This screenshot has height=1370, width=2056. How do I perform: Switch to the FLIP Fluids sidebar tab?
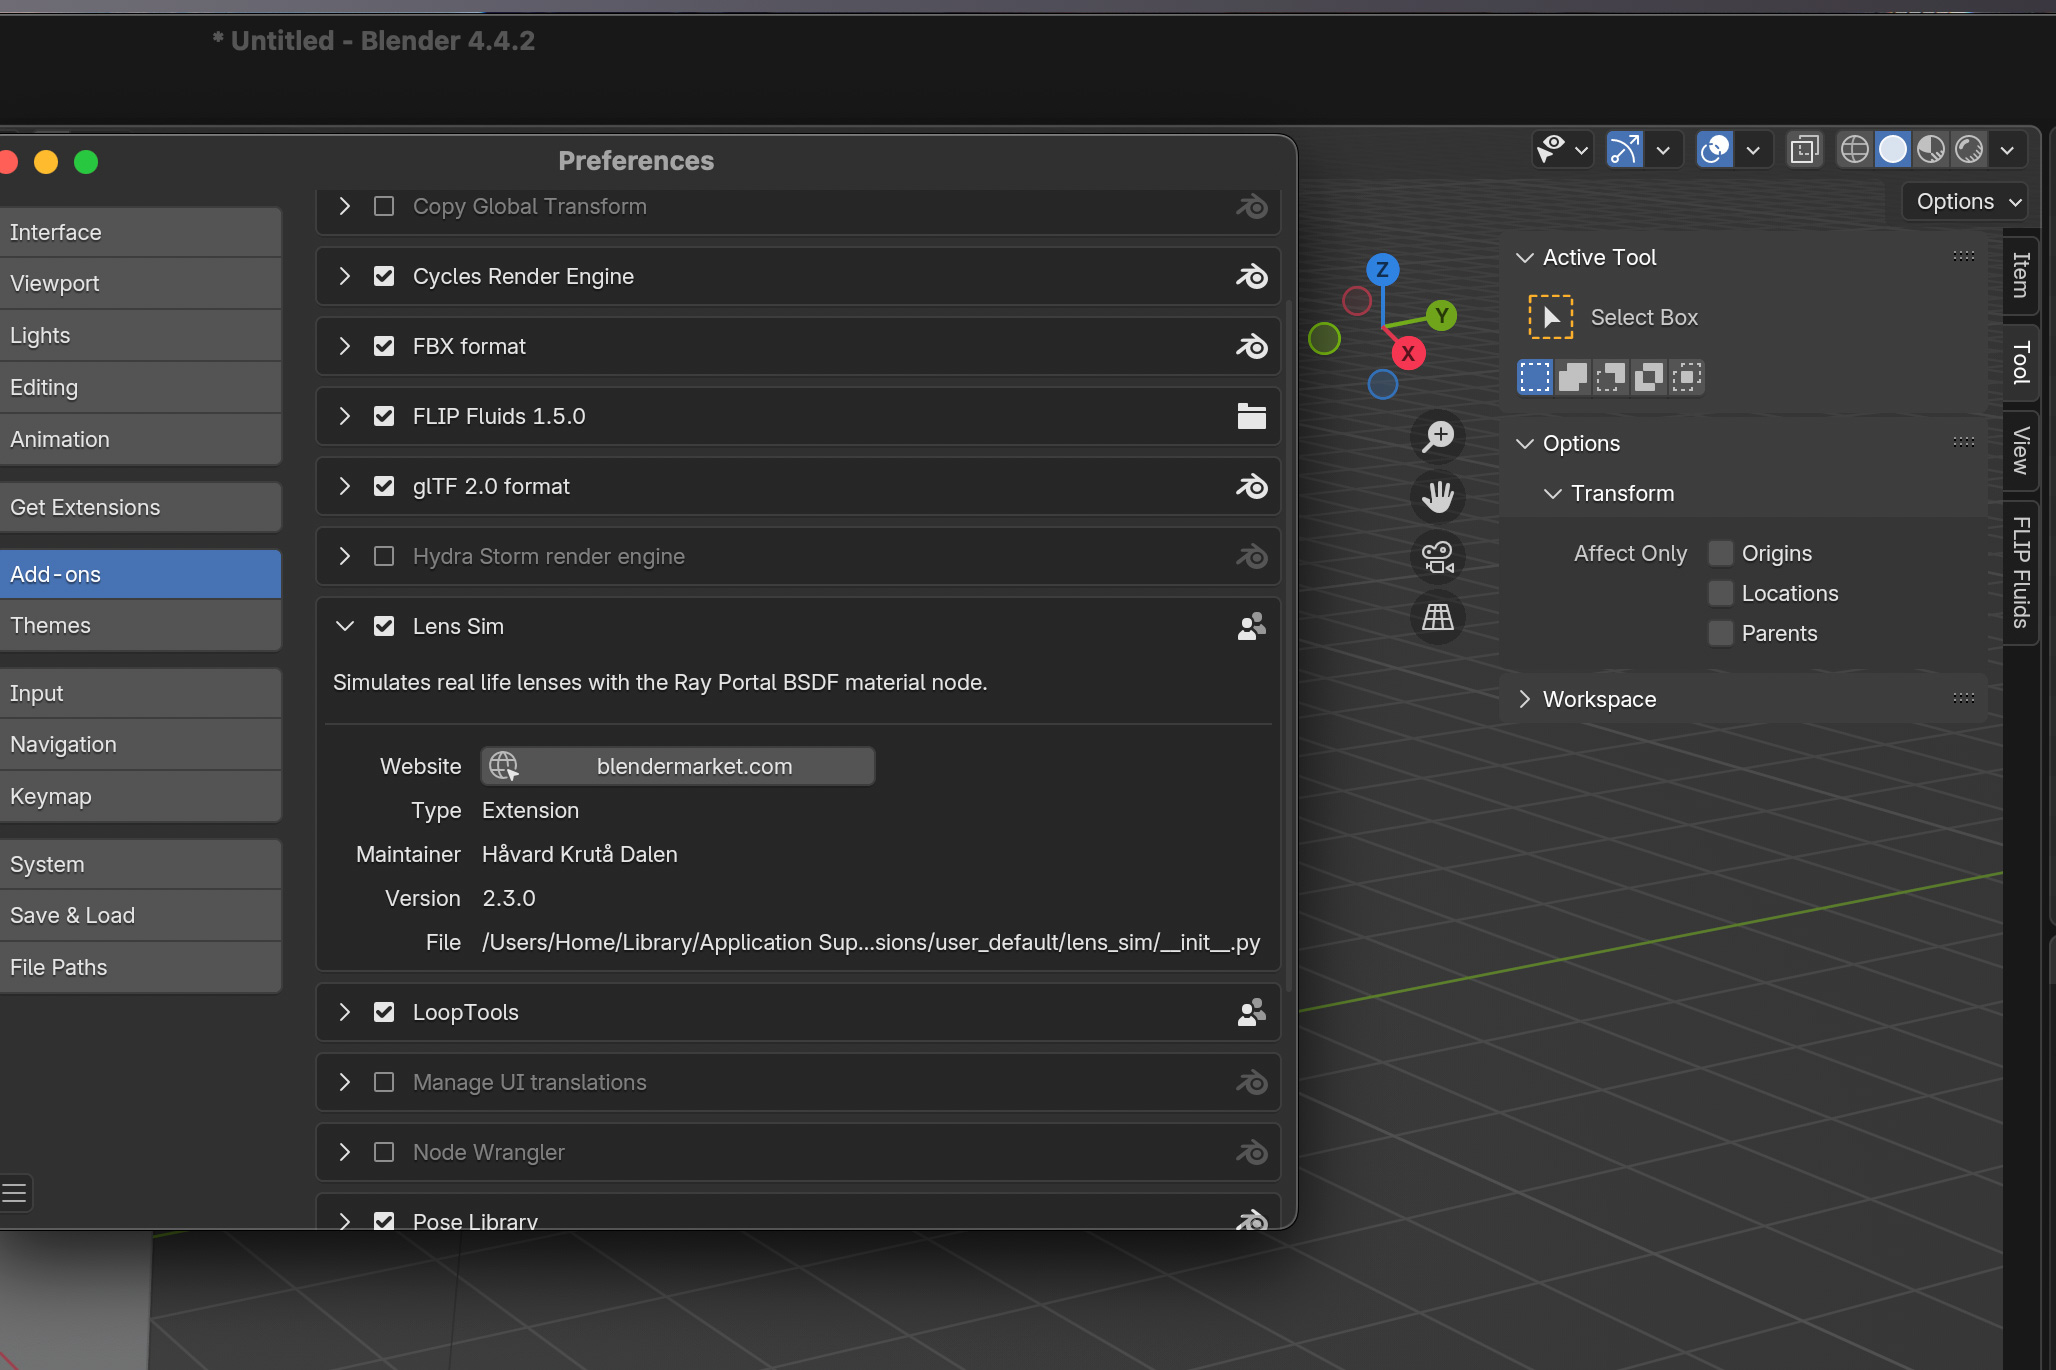coord(2021,572)
